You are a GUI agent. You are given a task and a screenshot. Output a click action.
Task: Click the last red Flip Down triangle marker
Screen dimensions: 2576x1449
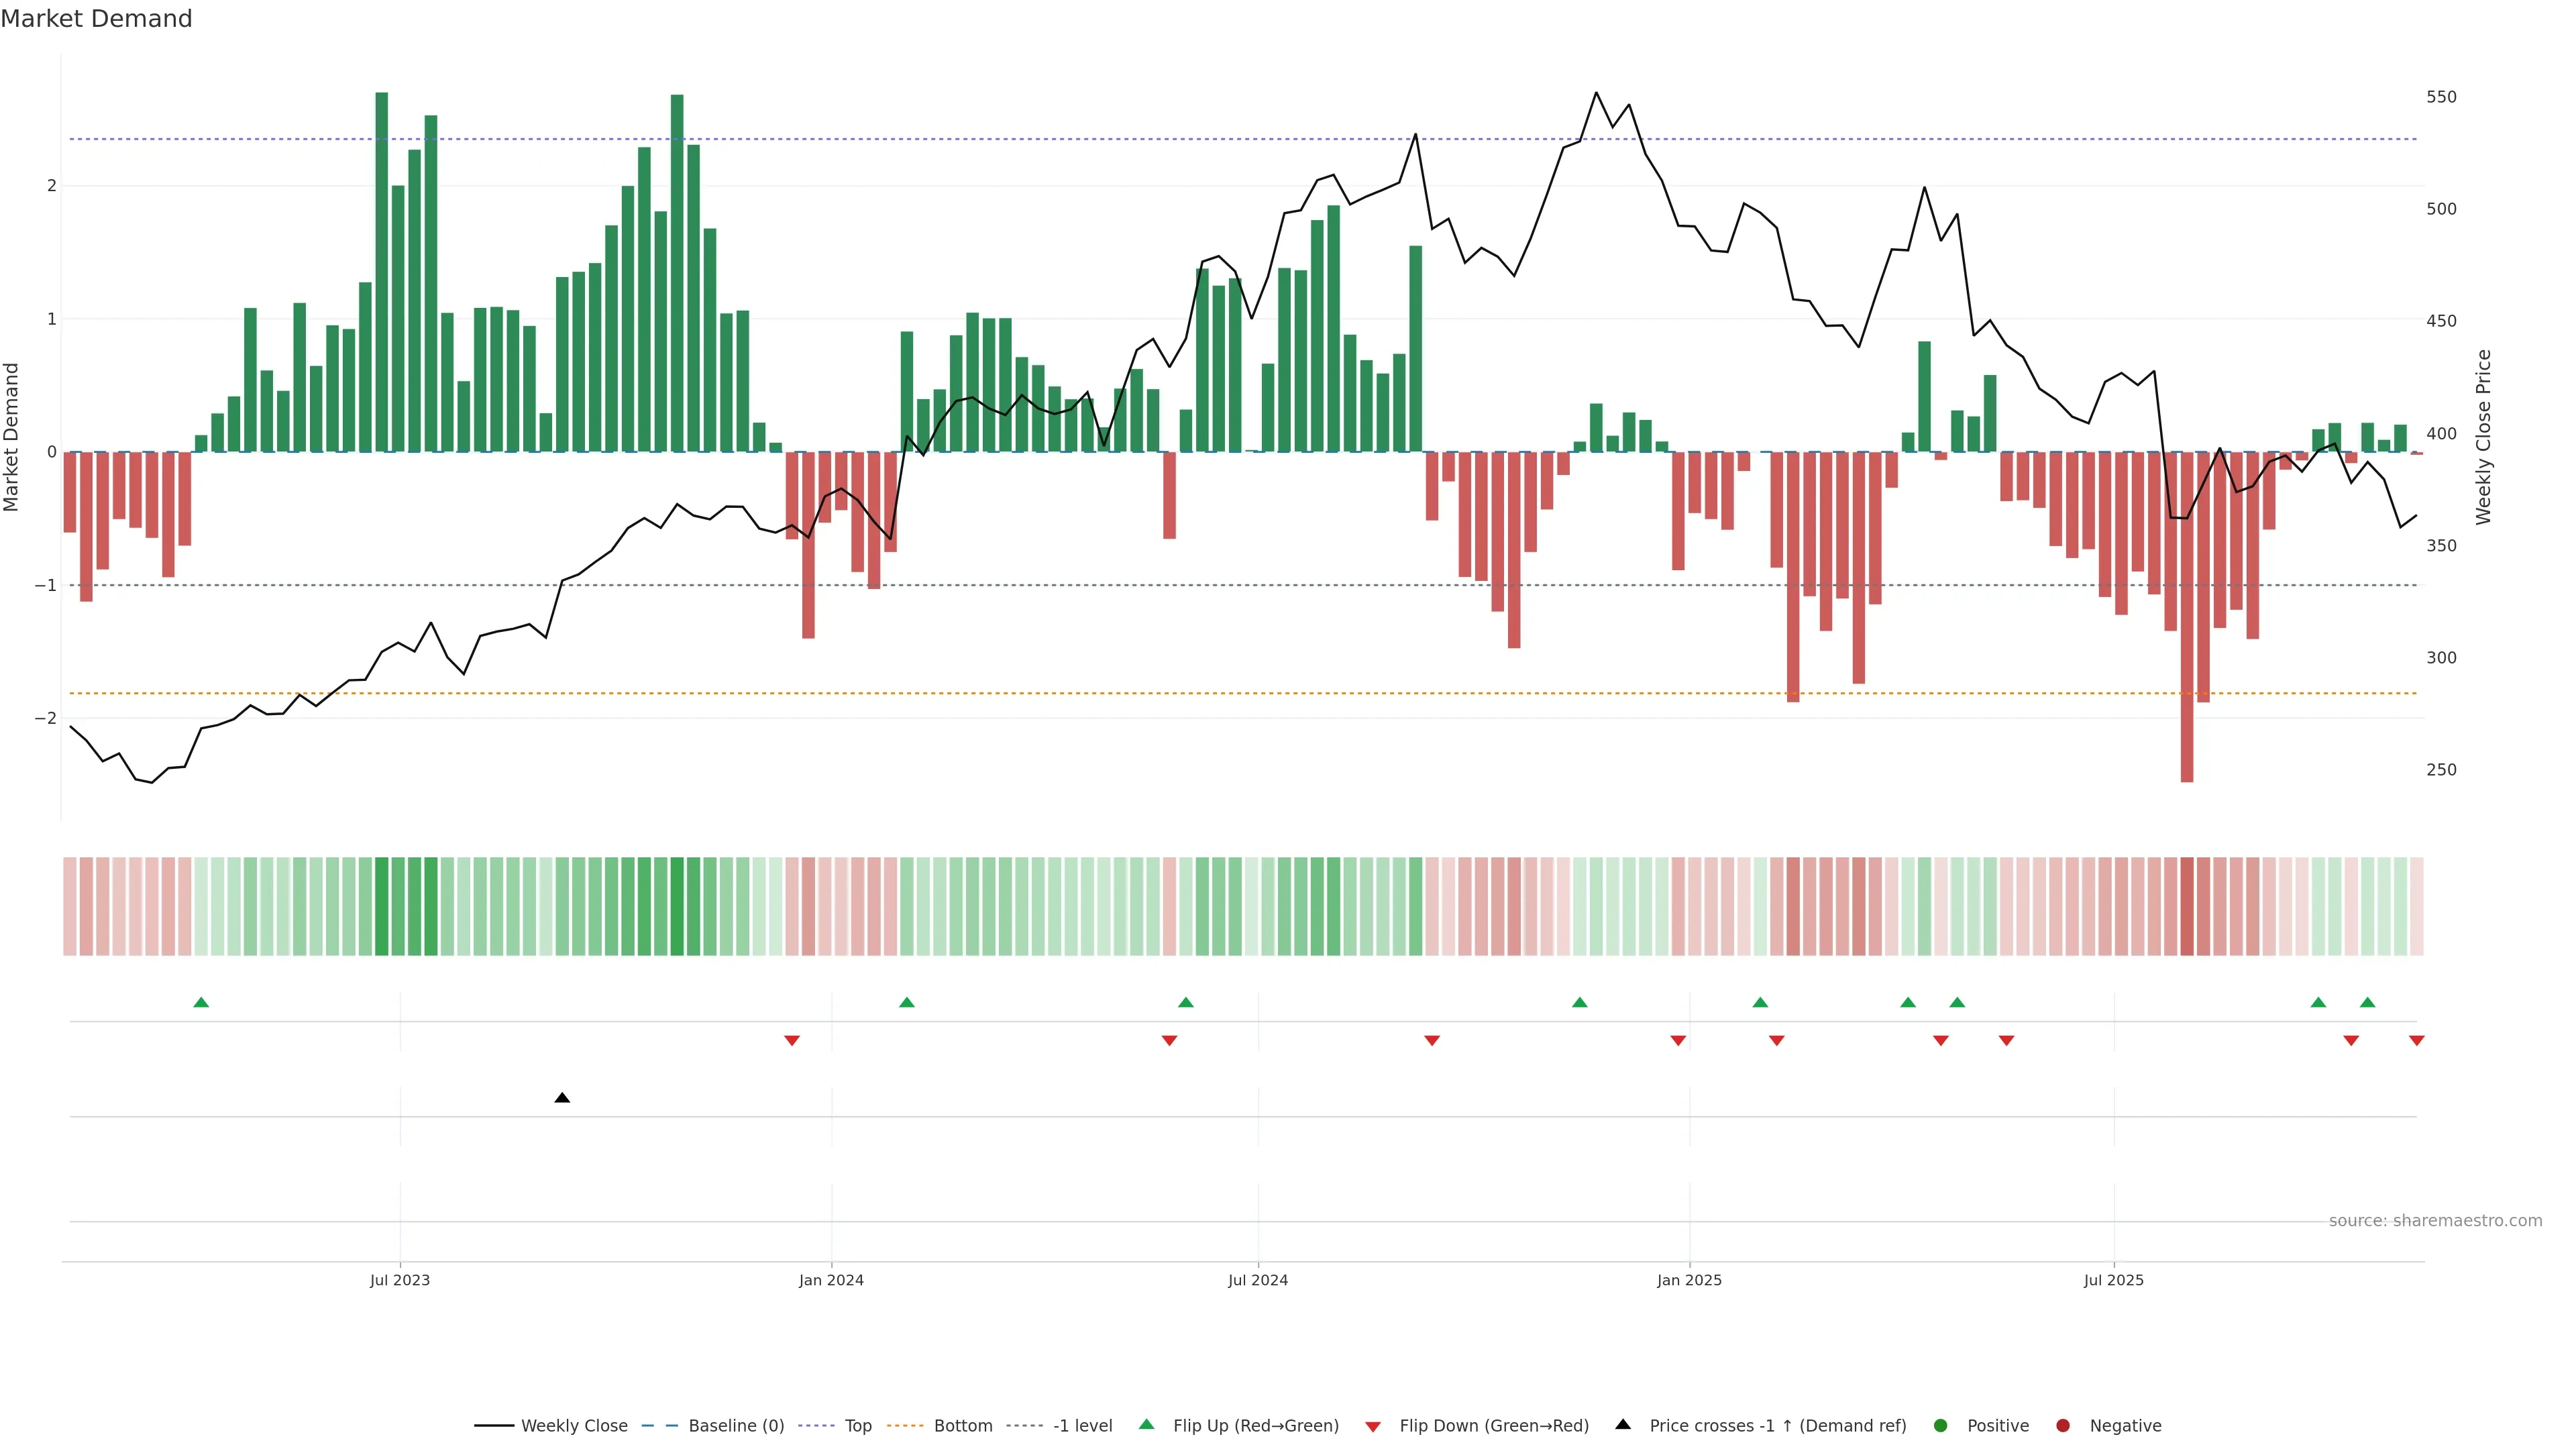point(2416,1041)
